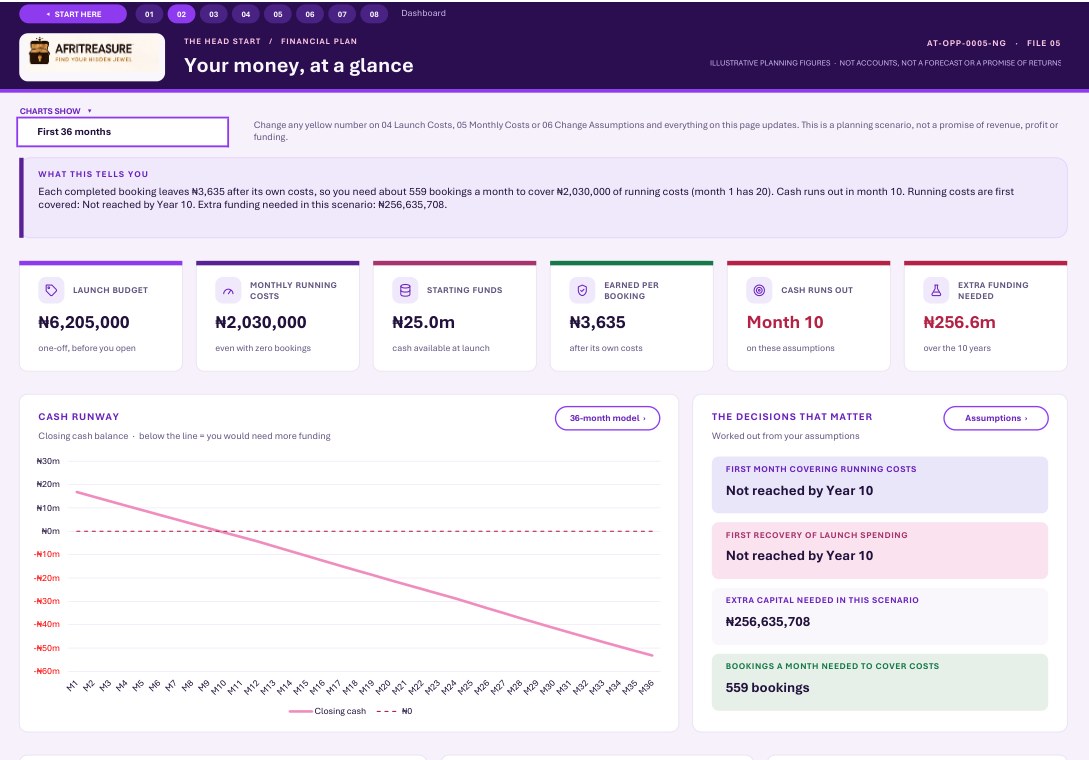The width and height of the screenshot is (1089, 760).
Task: Click the Launch Budget tag icon
Action: point(51,290)
